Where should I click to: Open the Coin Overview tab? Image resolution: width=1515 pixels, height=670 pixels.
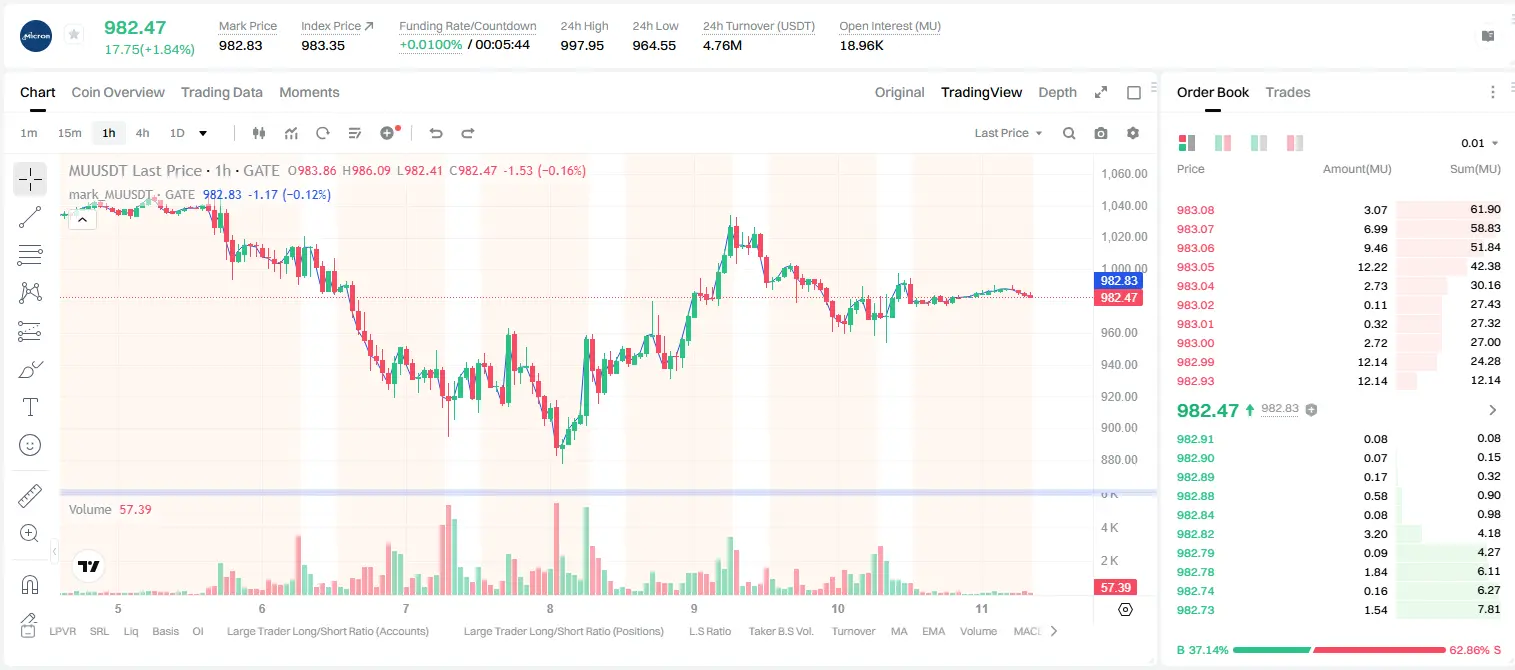tap(118, 92)
